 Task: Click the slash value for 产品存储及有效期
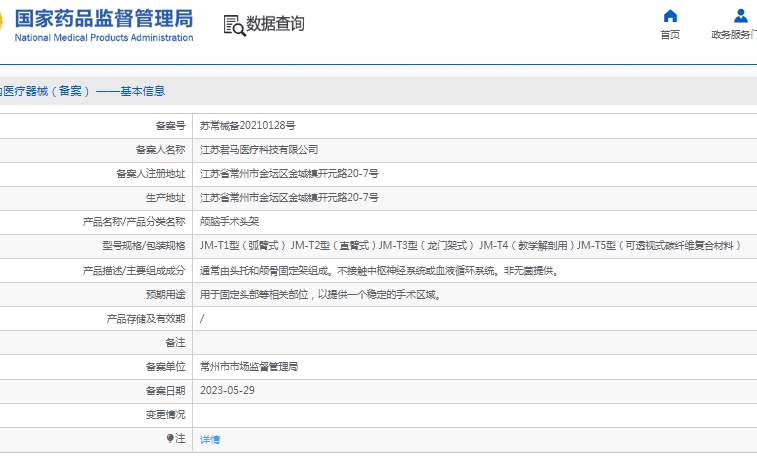point(202,319)
